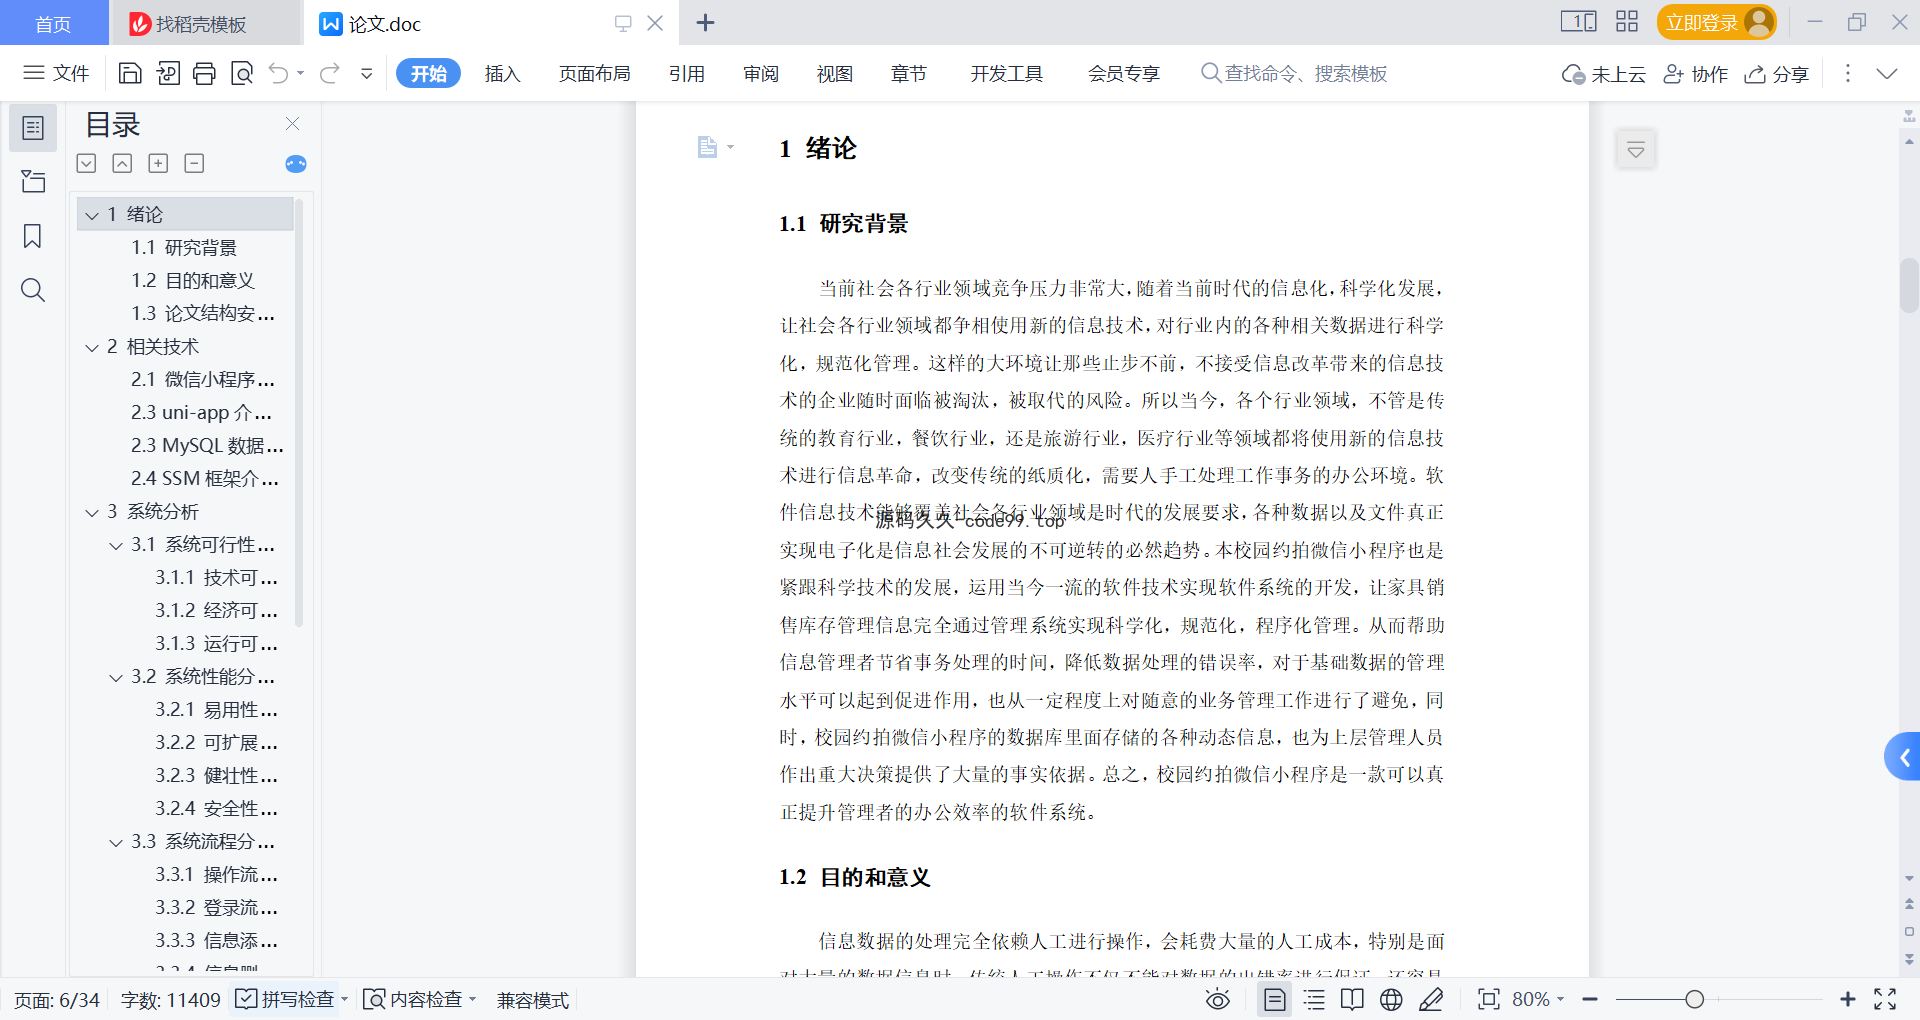The height and width of the screenshot is (1020, 1920).
Task: Switch to the 视图 tab
Action: tap(834, 73)
